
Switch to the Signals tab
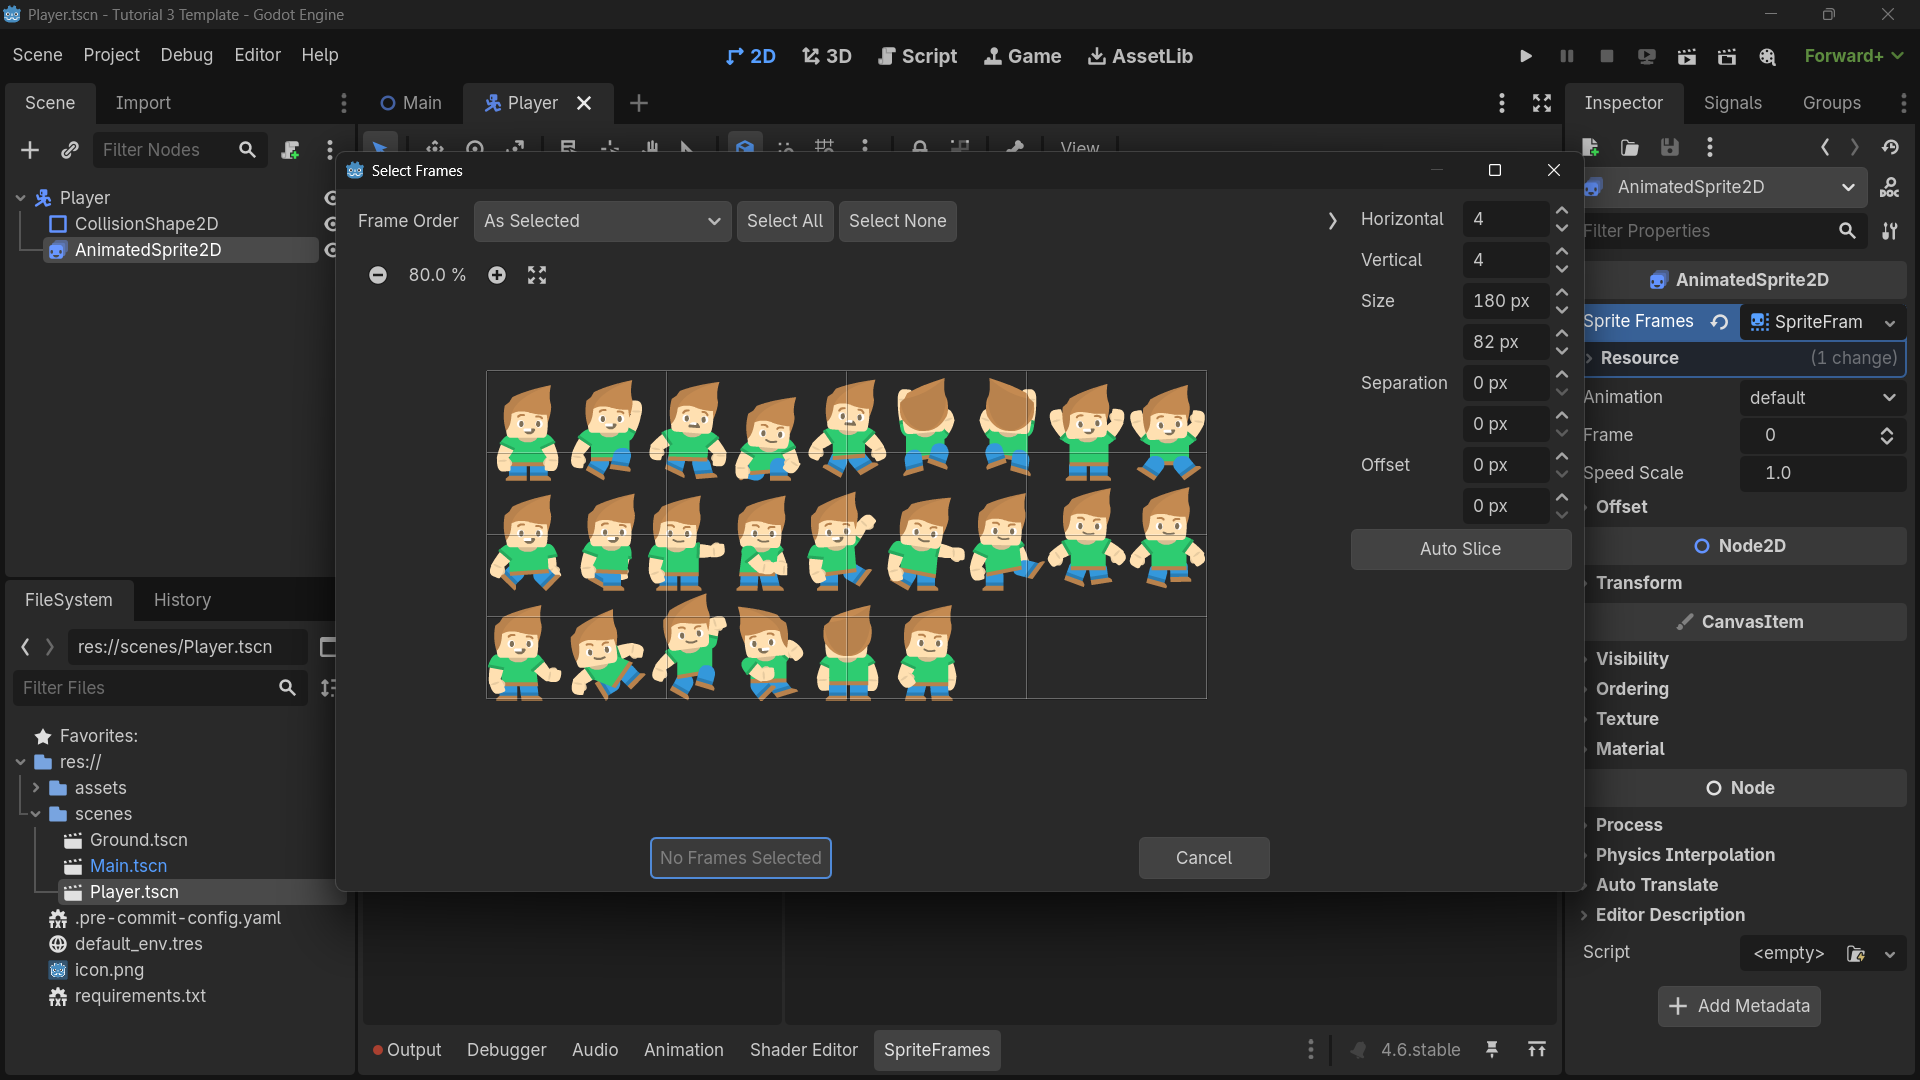click(1732, 103)
